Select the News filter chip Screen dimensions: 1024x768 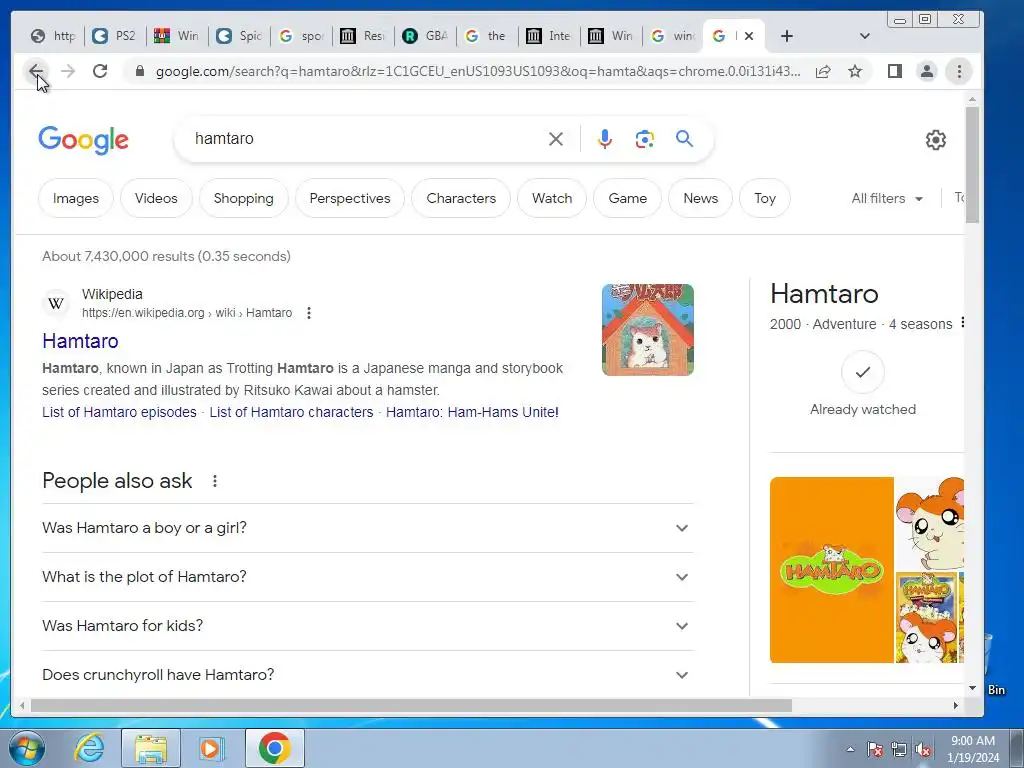coord(701,198)
